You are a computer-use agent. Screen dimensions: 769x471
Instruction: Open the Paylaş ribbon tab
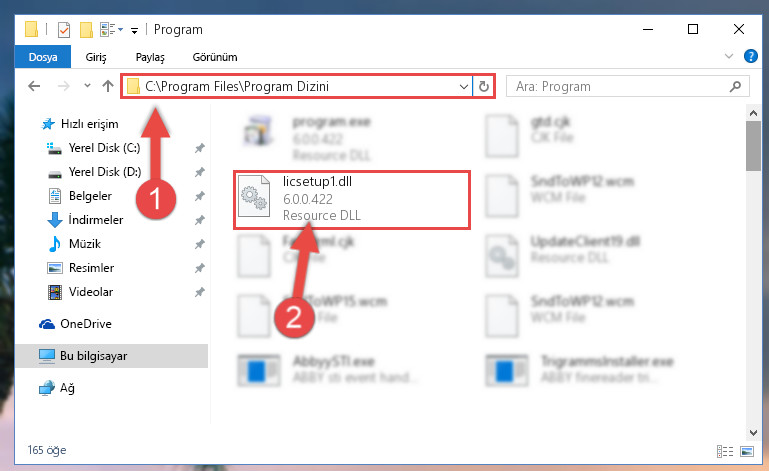150,57
